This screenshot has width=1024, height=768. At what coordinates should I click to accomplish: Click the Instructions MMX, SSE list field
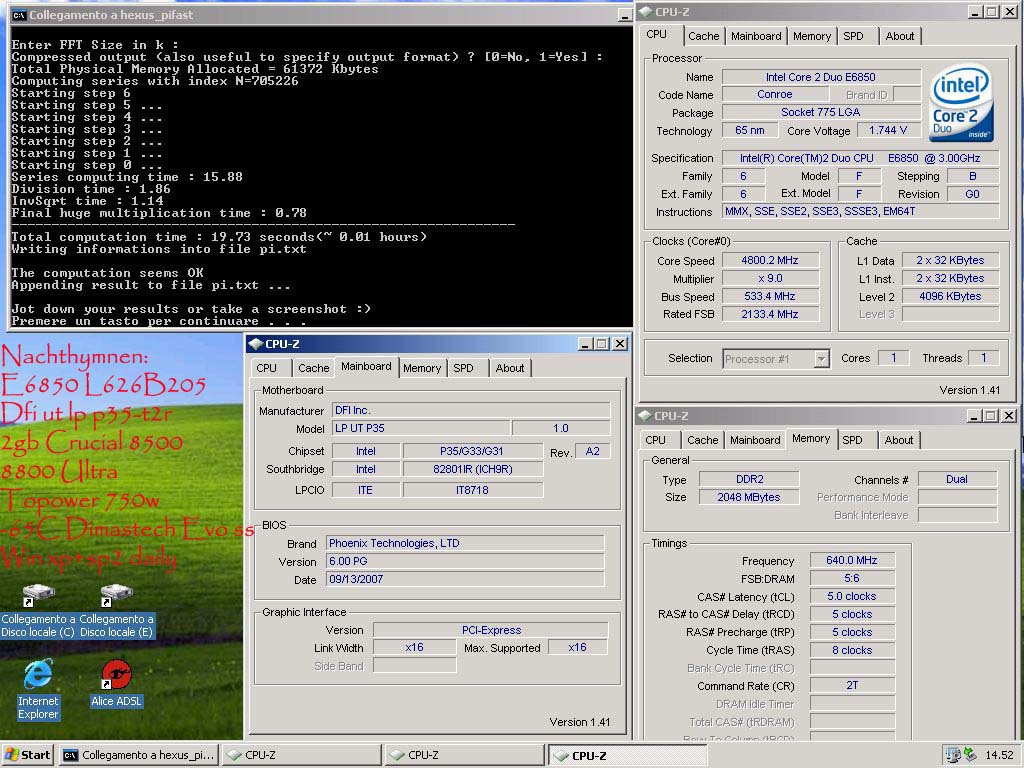tap(860, 212)
